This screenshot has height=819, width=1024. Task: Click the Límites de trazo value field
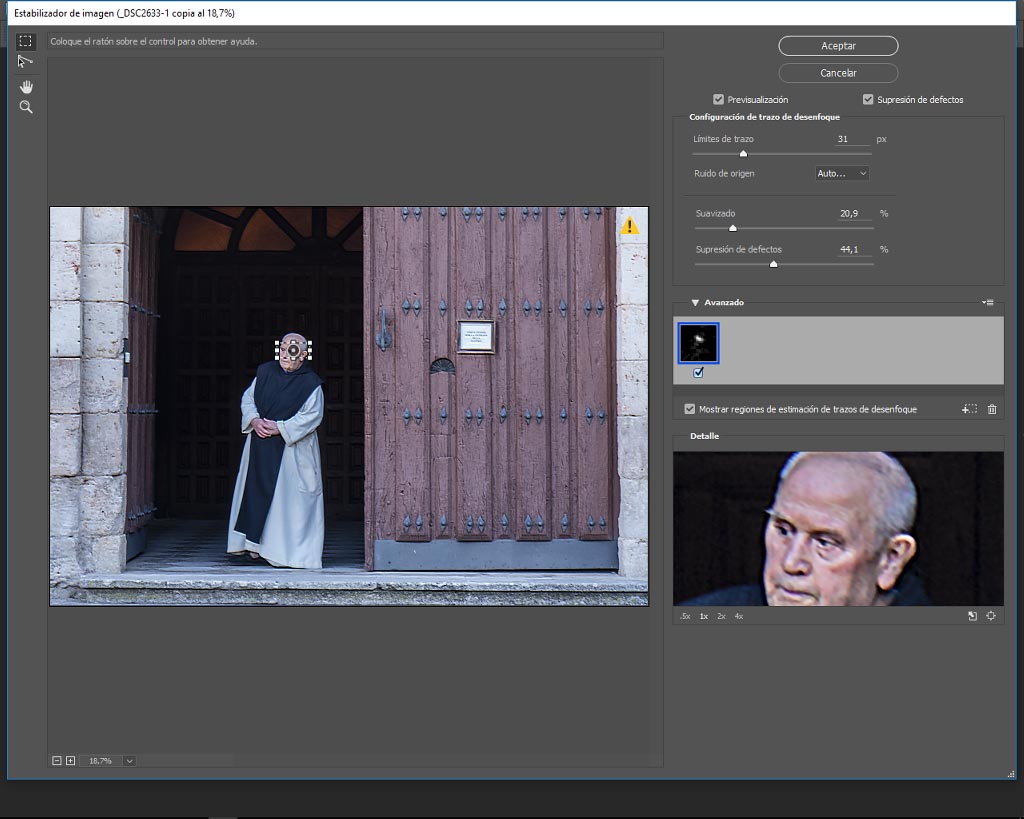pyautogui.click(x=852, y=139)
